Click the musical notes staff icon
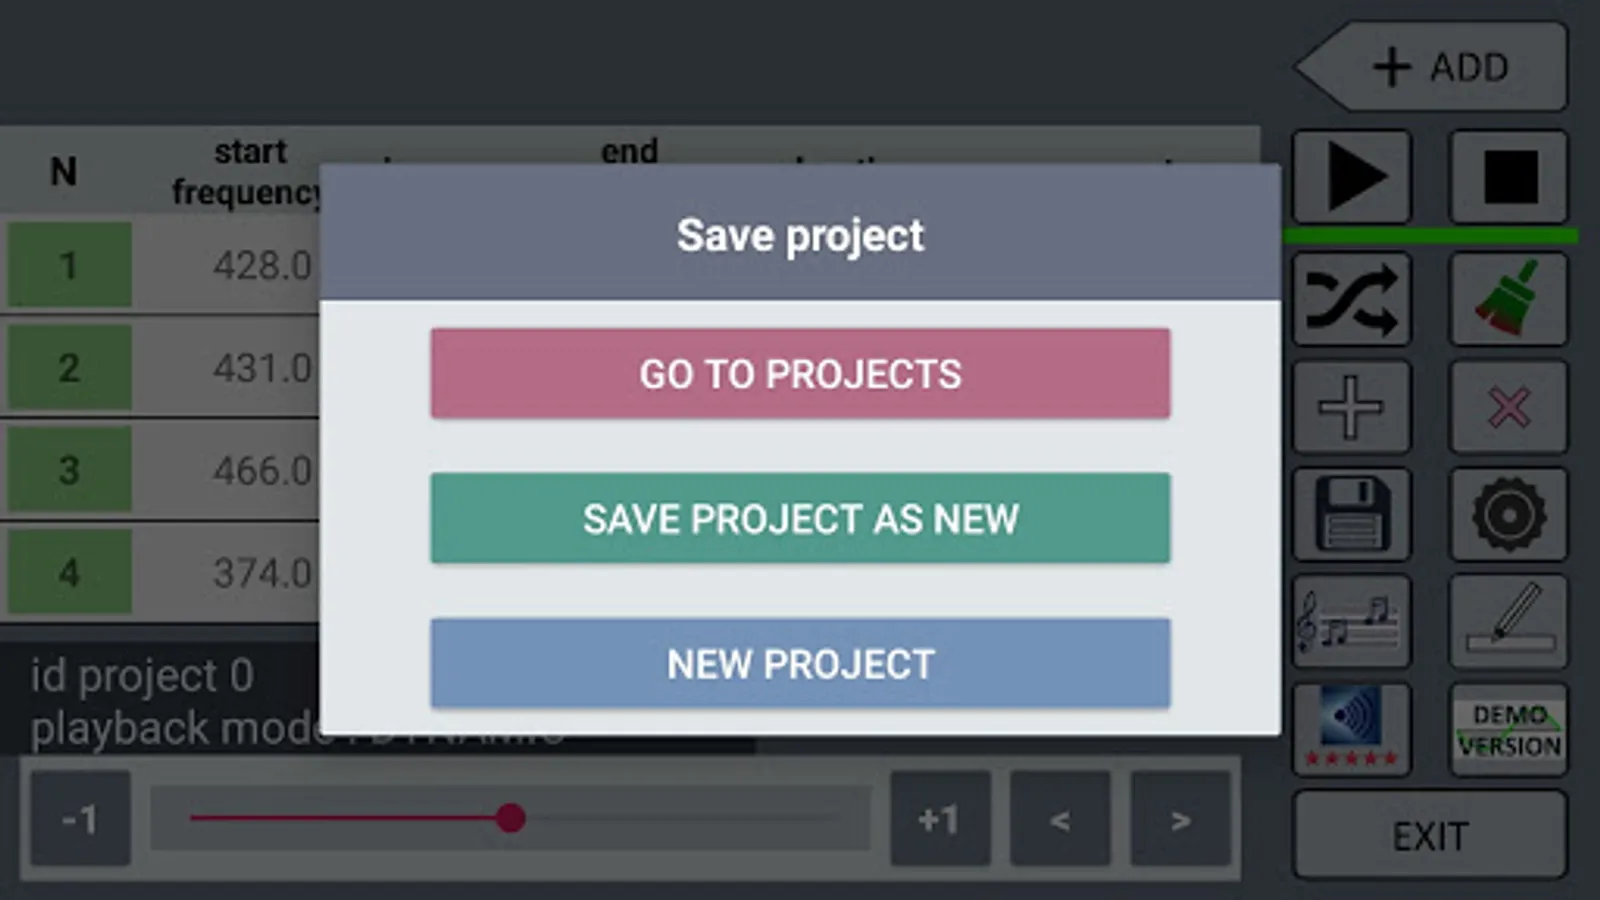This screenshot has width=1600, height=900. (x=1351, y=621)
